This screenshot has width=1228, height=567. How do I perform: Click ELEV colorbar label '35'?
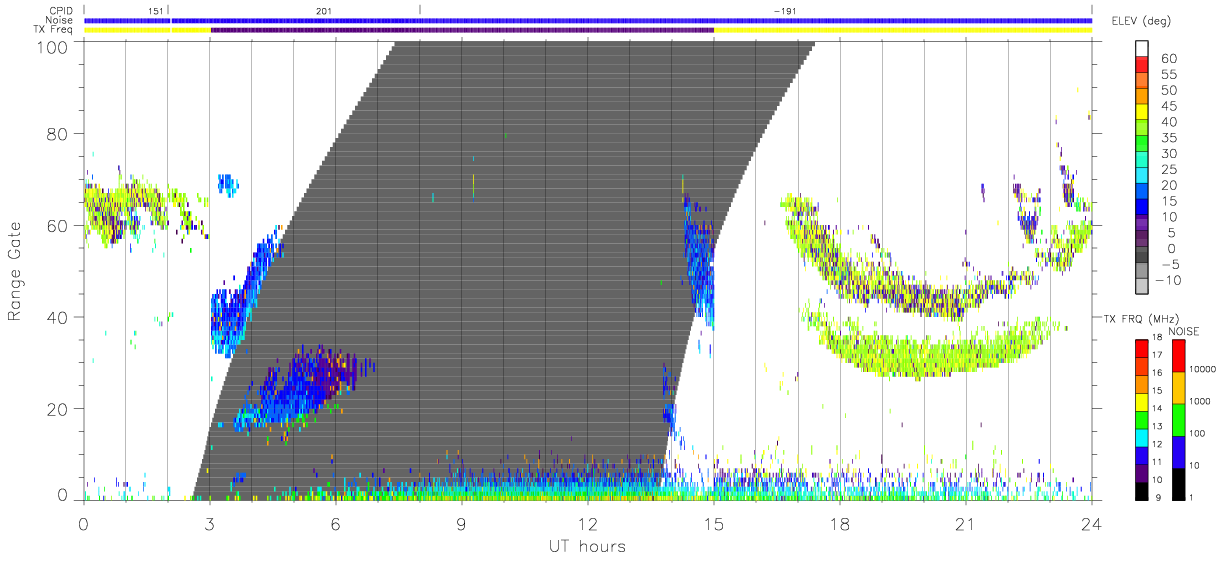(1167, 138)
